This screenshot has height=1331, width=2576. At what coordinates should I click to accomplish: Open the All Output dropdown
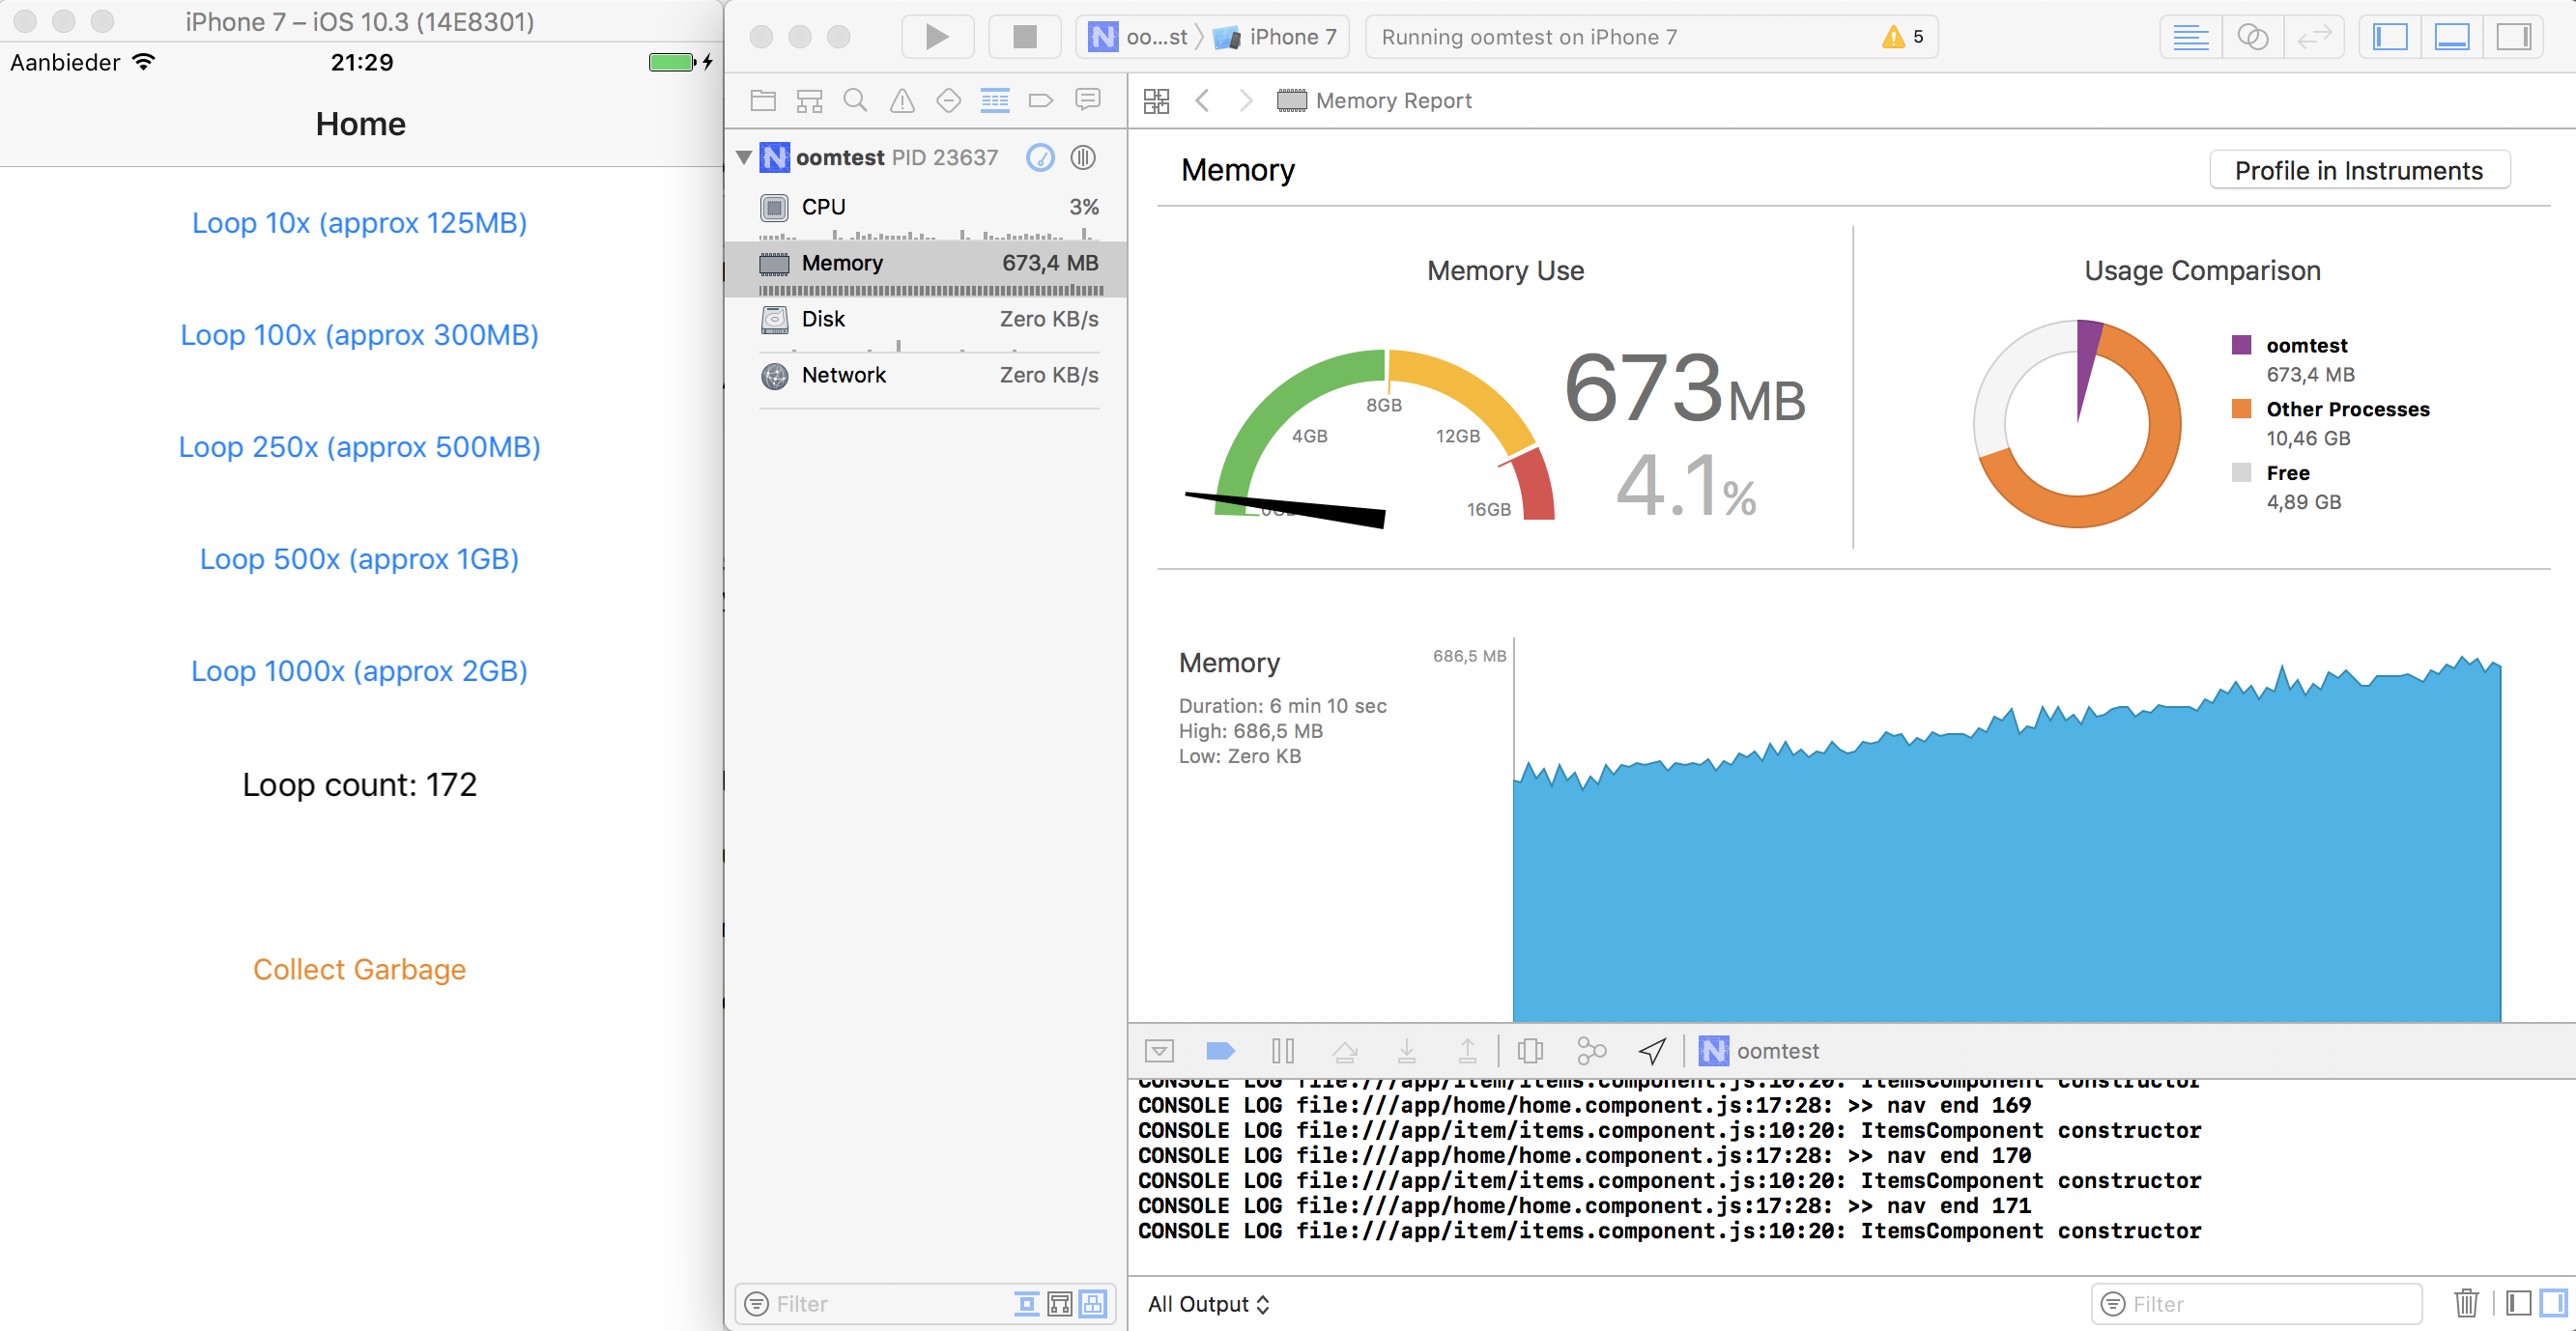[1208, 1304]
